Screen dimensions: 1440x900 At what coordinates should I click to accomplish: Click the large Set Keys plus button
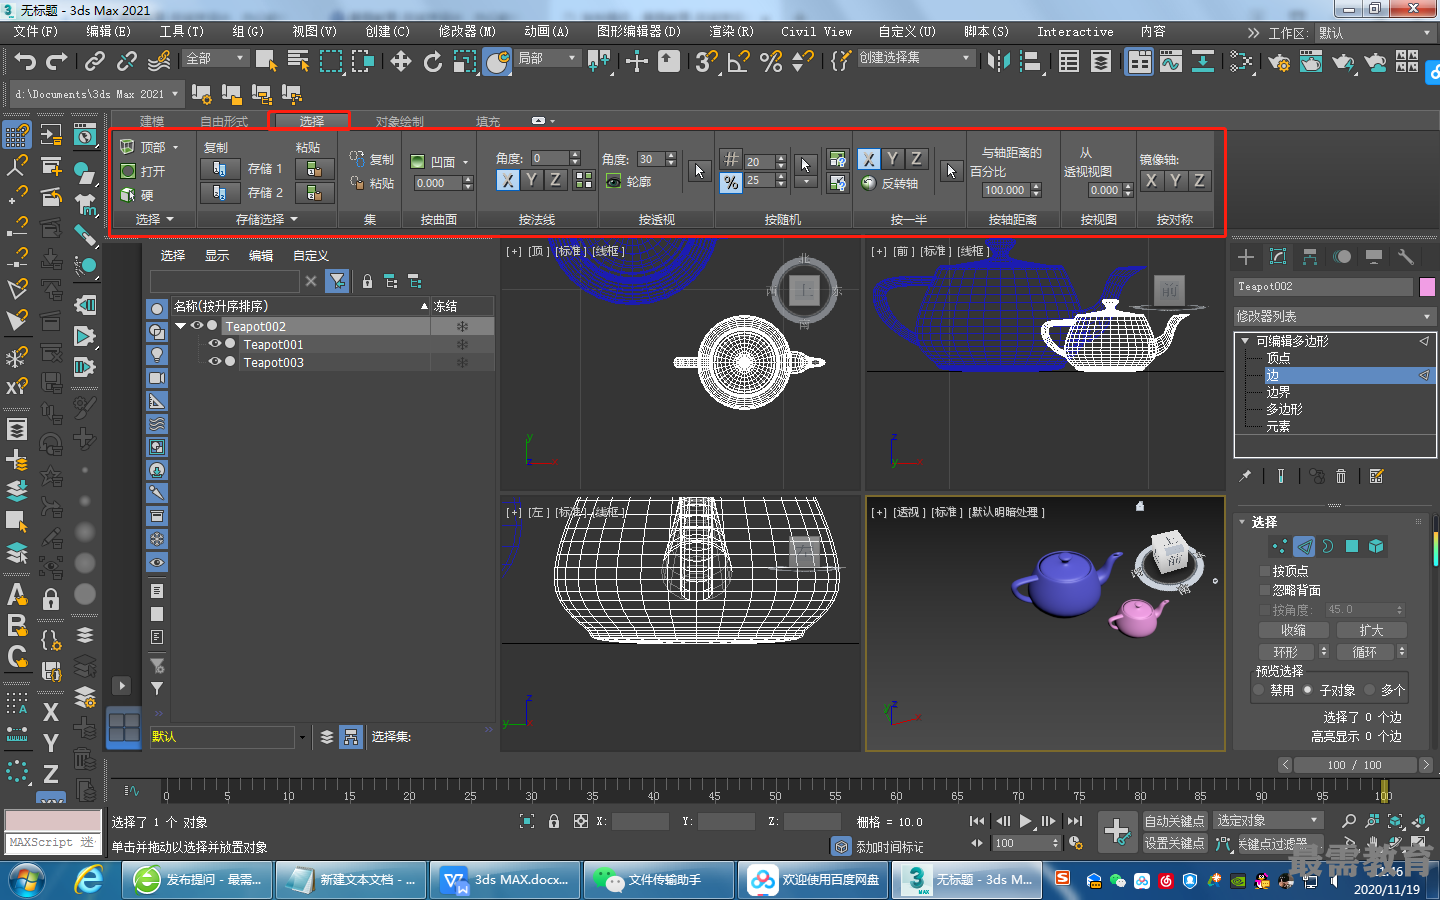coord(1117,831)
